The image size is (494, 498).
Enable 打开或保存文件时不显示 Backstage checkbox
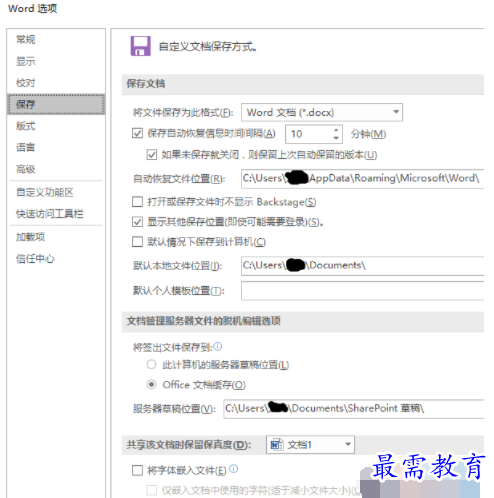pyautogui.click(x=137, y=202)
